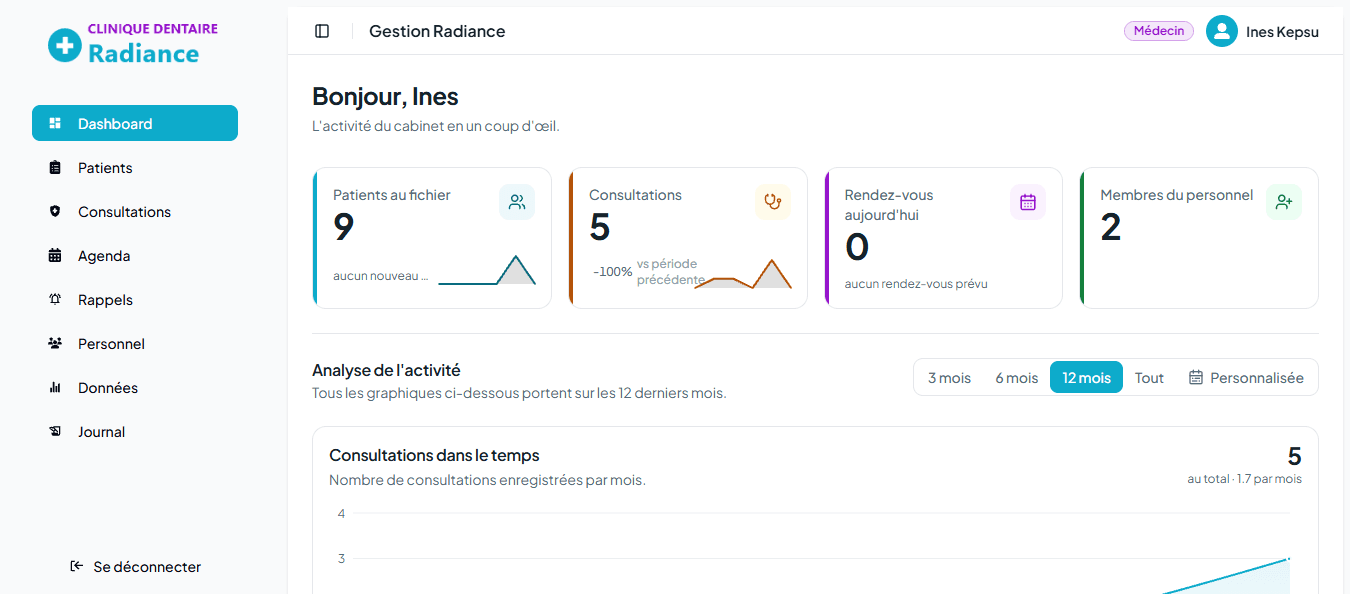Go to the Rappels section
Viewport: 1350px width, 594px height.
click(x=135, y=299)
